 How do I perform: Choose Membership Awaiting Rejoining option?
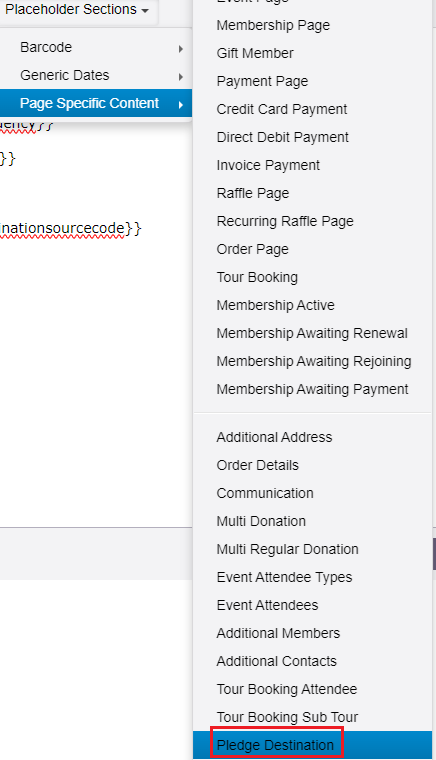(x=312, y=362)
